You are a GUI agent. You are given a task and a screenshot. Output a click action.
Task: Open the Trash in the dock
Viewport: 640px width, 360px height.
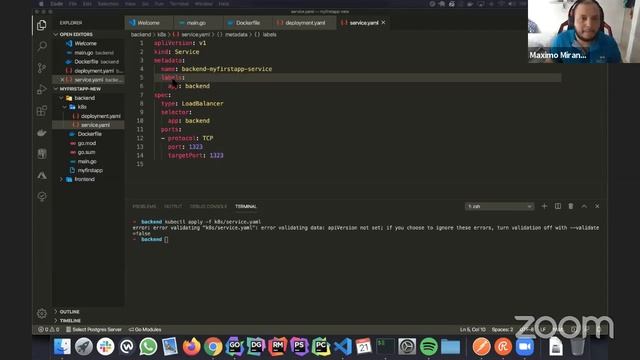click(x=577, y=347)
